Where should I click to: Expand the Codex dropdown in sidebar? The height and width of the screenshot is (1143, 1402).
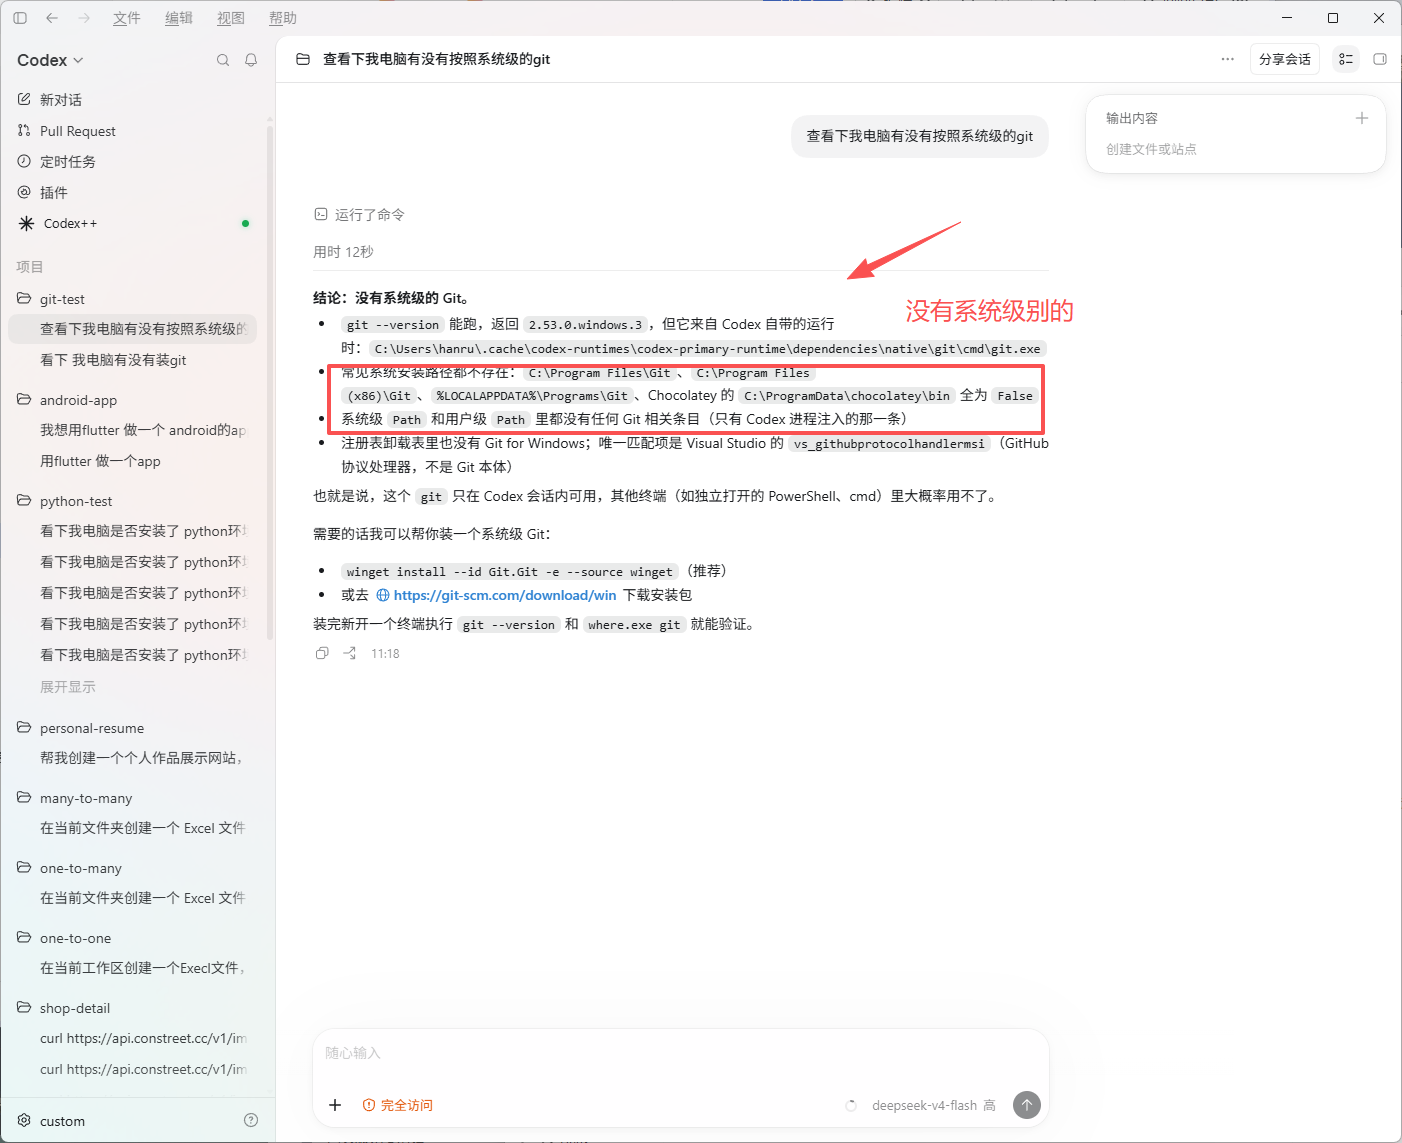(50, 60)
